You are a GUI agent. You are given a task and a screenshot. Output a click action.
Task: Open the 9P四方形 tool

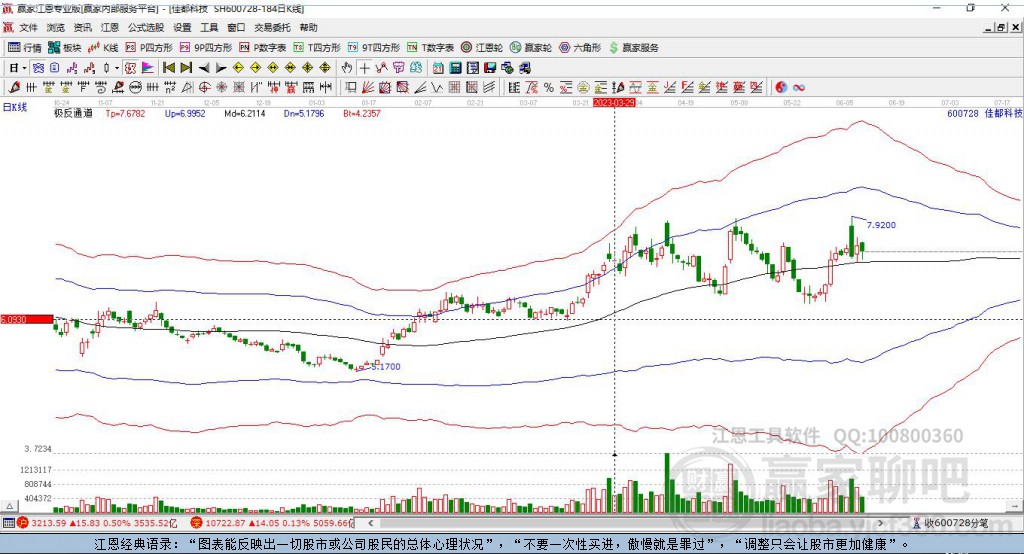(206, 48)
